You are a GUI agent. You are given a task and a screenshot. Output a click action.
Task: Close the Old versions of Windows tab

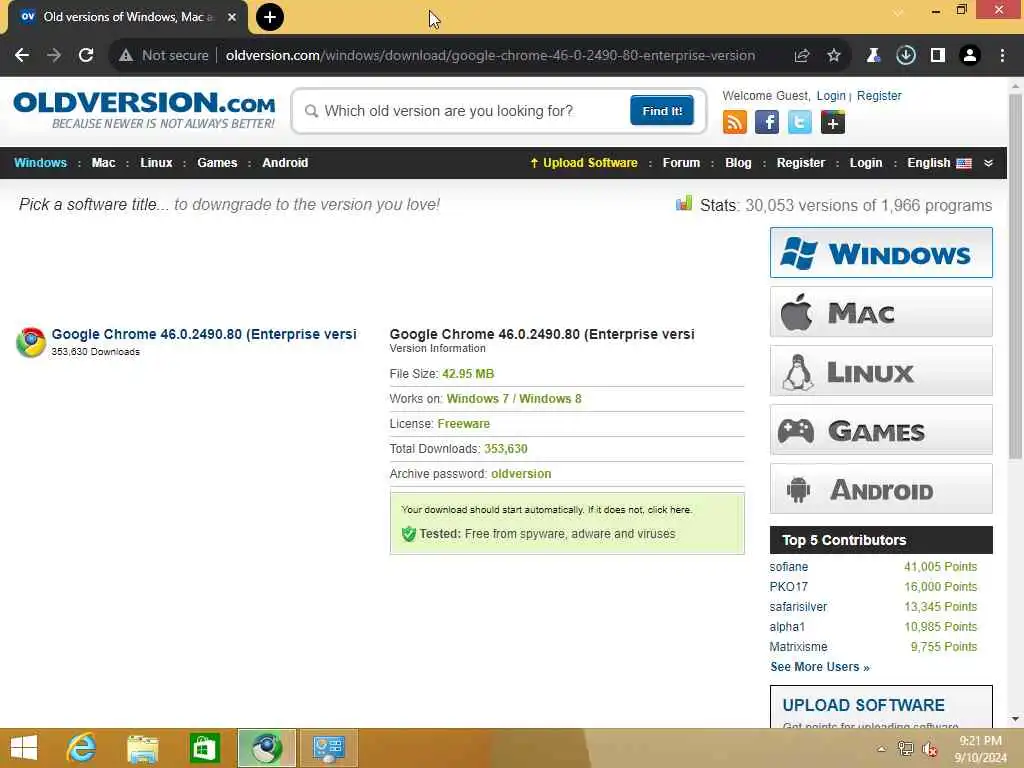[x=232, y=17]
